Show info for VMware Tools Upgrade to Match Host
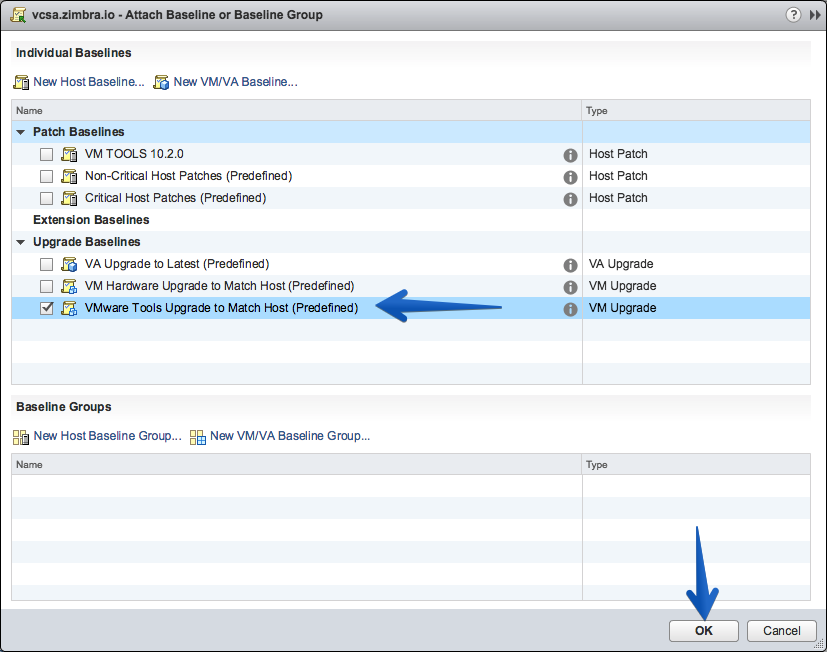Image resolution: width=827 pixels, height=652 pixels. point(570,310)
